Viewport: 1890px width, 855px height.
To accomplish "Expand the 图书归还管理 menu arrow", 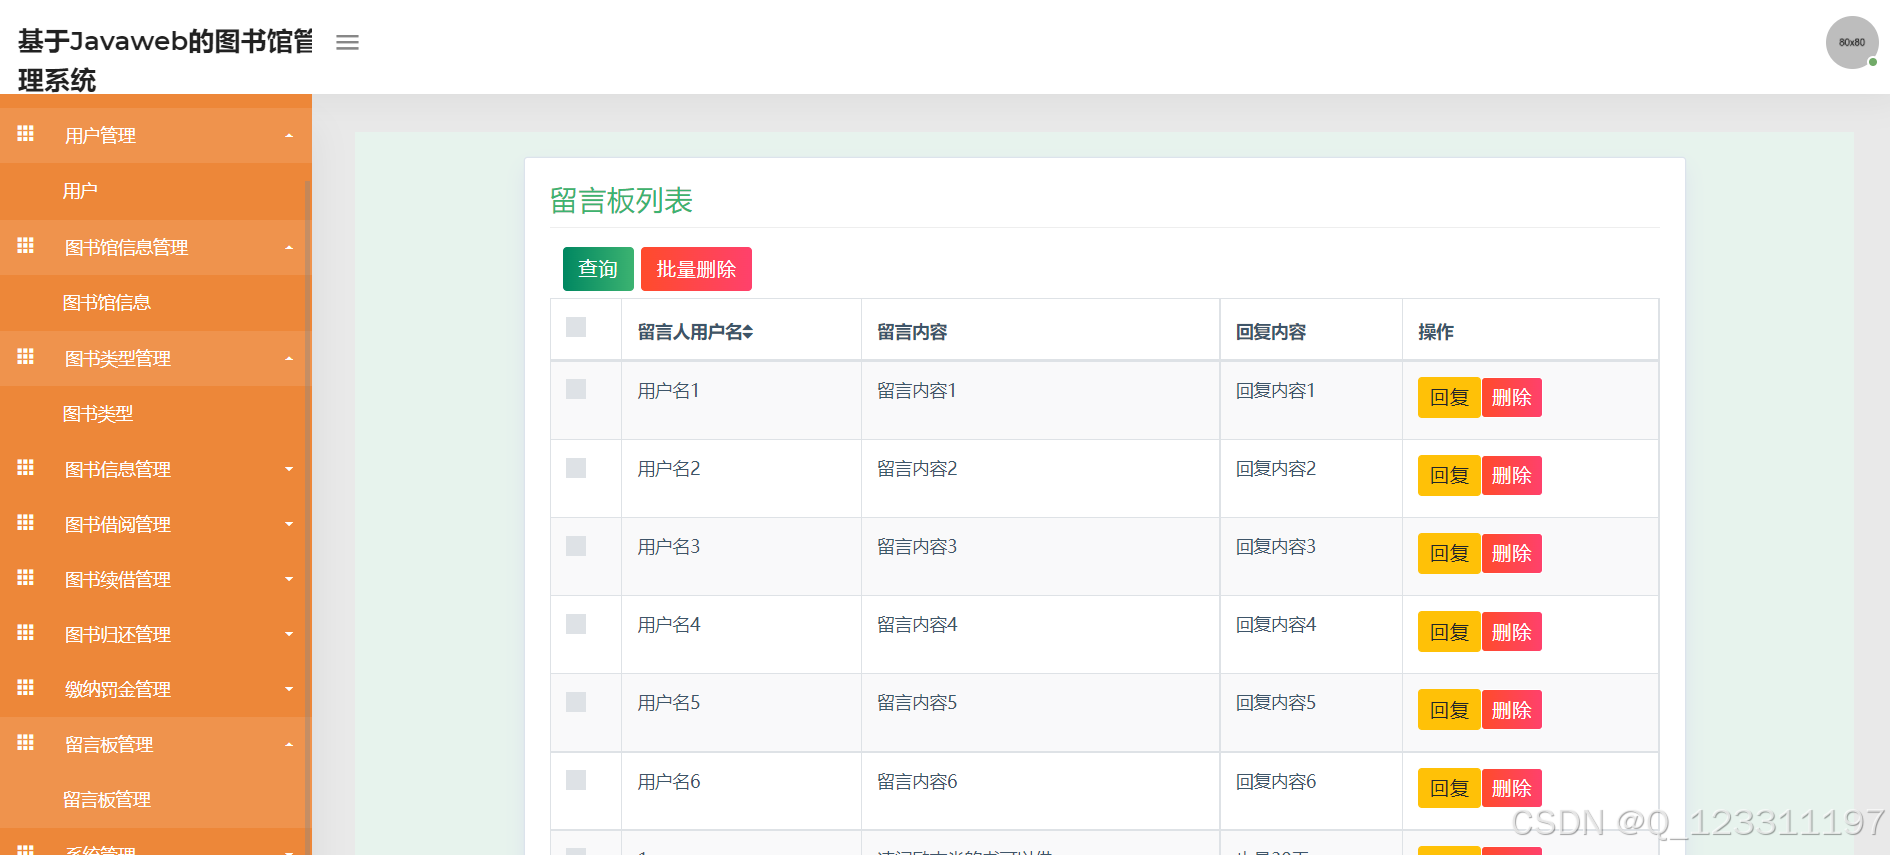I will (x=289, y=634).
